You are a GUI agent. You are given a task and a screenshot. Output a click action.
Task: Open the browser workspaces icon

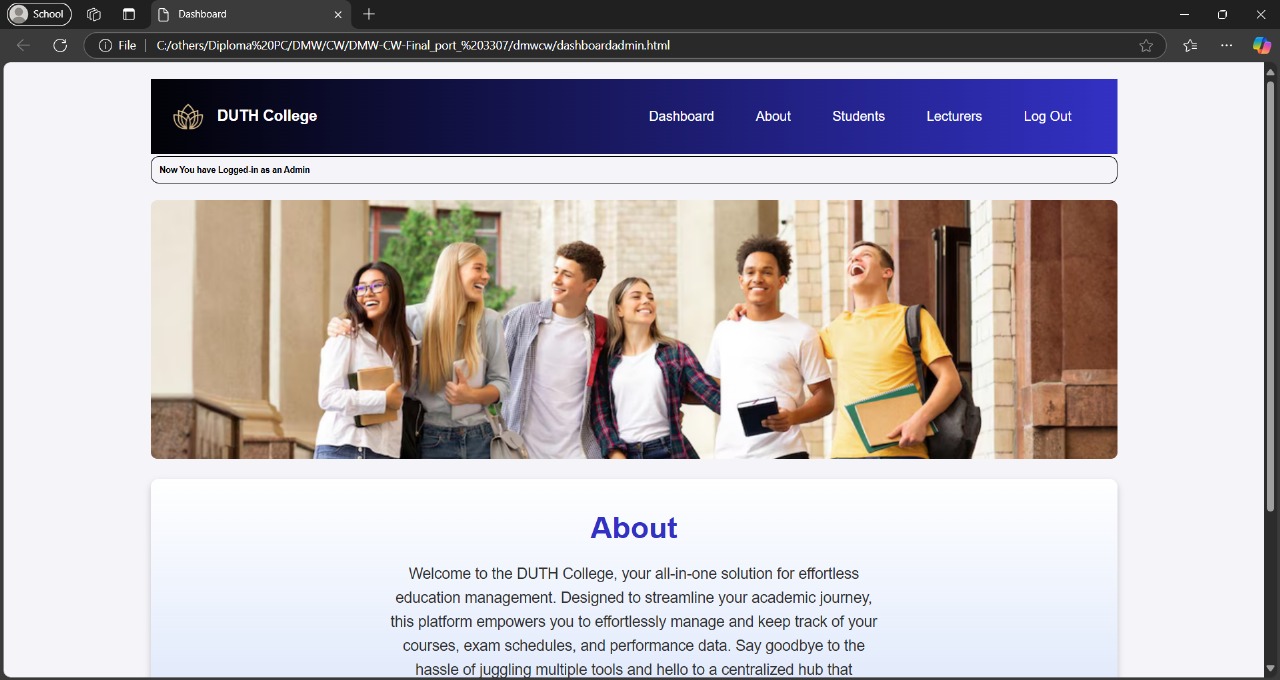point(94,14)
